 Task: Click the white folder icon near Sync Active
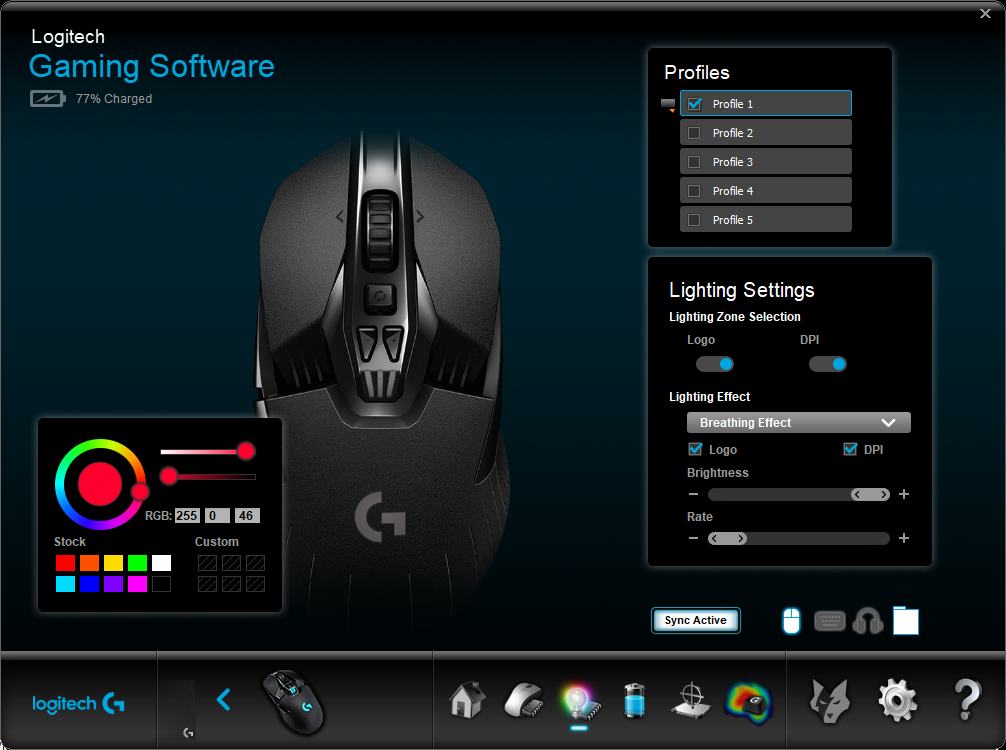click(x=906, y=620)
